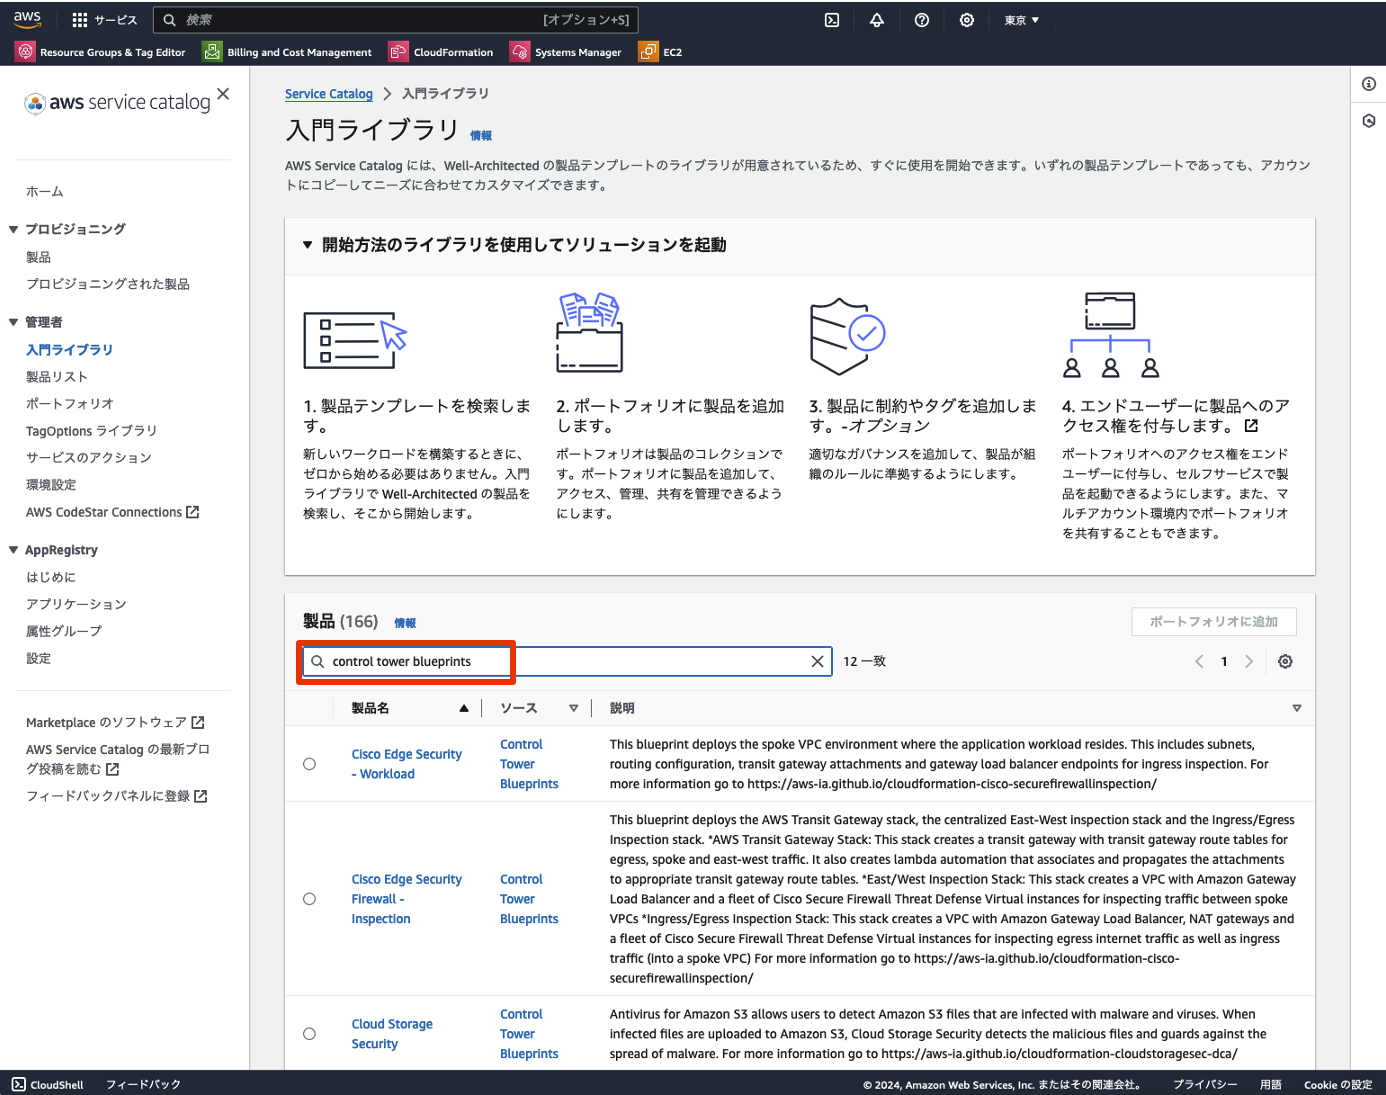Open AWS CloudShell from the top bar
This screenshot has height=1095, width=1386.
click(x=831, y=19)
